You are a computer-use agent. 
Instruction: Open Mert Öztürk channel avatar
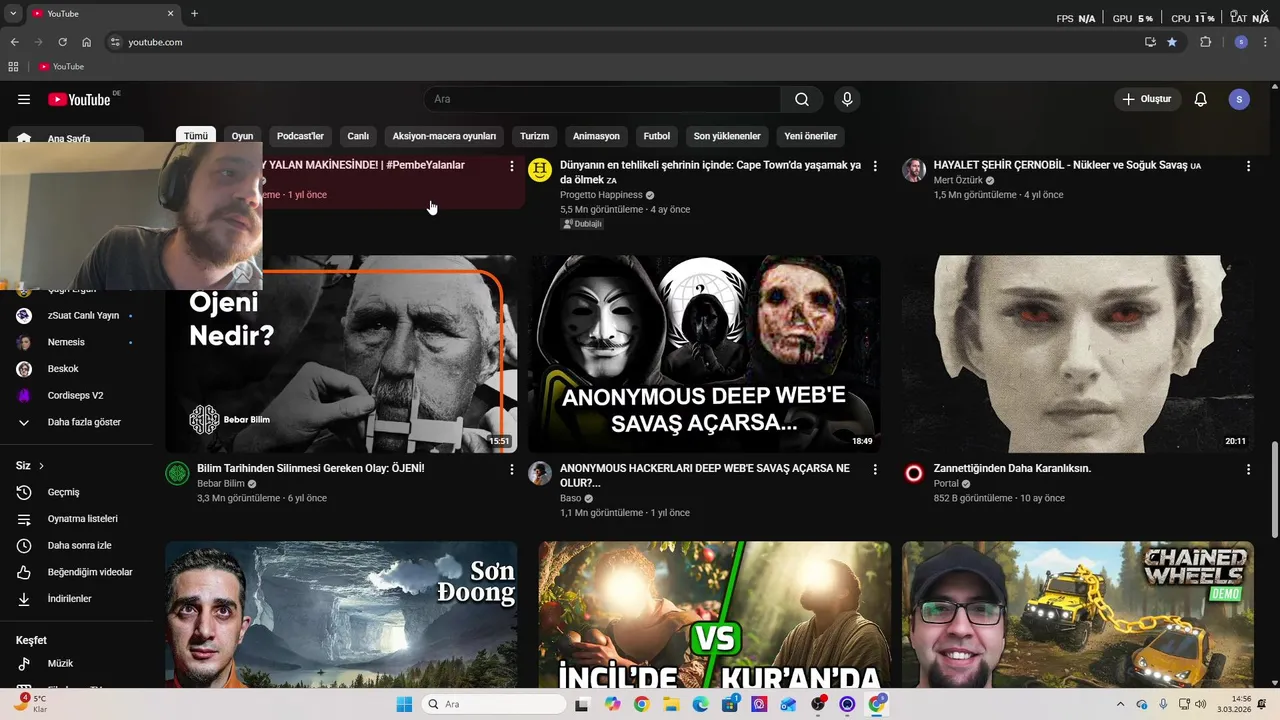[914, 170]
